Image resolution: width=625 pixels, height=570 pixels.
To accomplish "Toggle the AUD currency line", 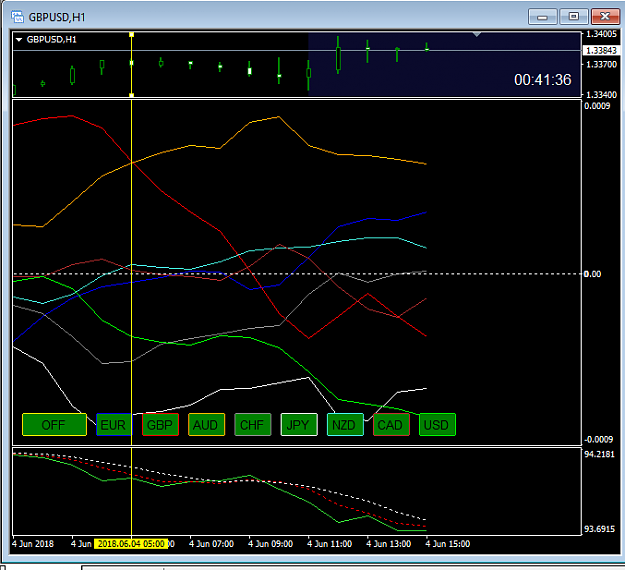I will pyautogui.click(x=206, y=425).
